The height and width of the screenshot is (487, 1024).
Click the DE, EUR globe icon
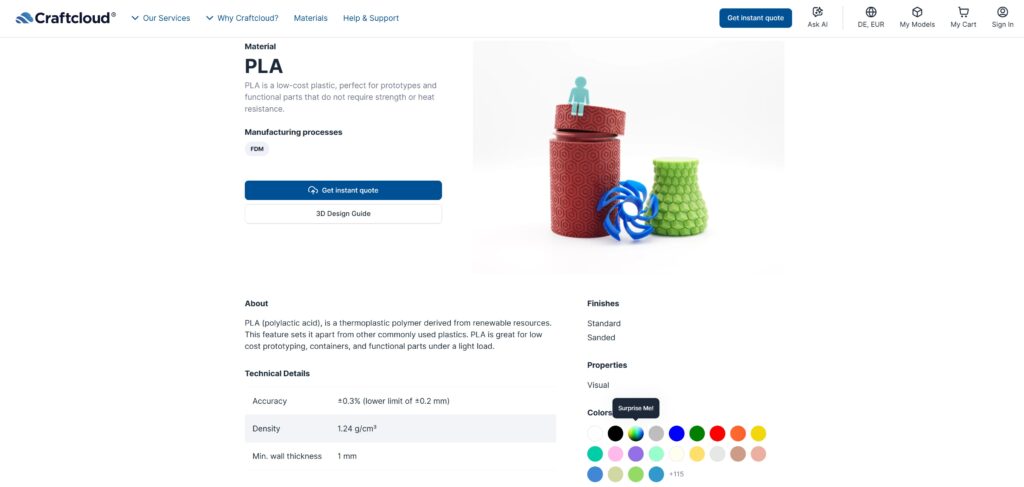tap(871, 12)
